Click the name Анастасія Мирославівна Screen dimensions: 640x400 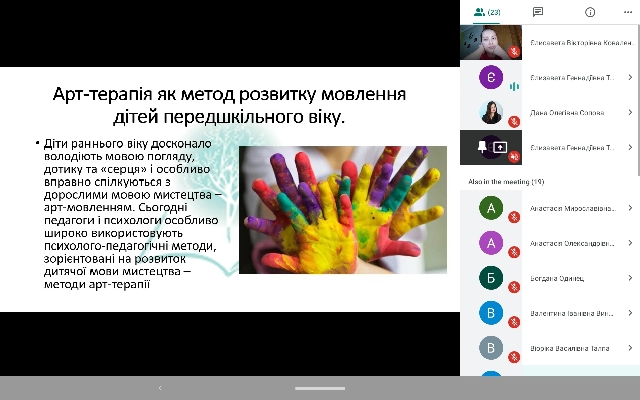(x=573, y=209)
